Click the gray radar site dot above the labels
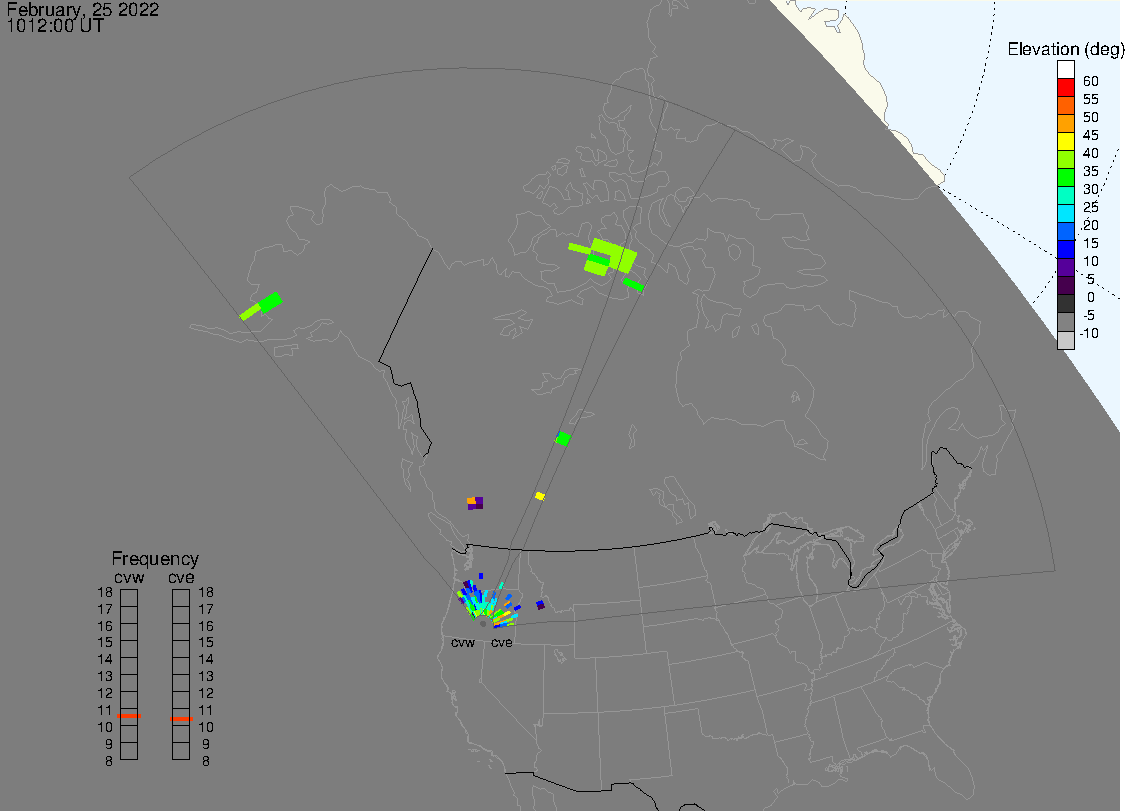The width and height of the screenshot is (1125, 811). (x=482, y=624)
